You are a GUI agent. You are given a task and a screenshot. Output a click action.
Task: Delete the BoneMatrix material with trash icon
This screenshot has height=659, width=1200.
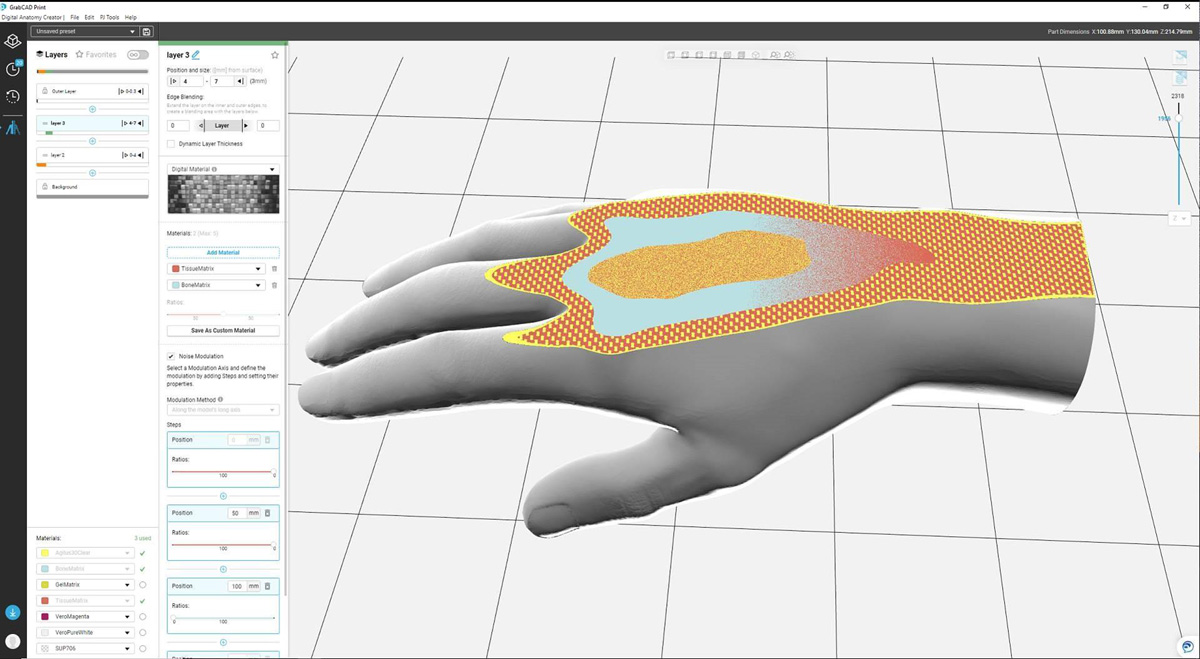click(x=274, y=285)
